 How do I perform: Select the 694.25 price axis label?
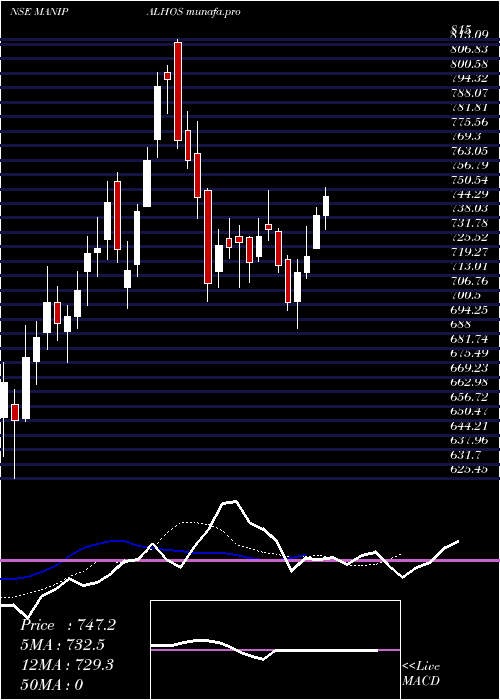point(469,310)
